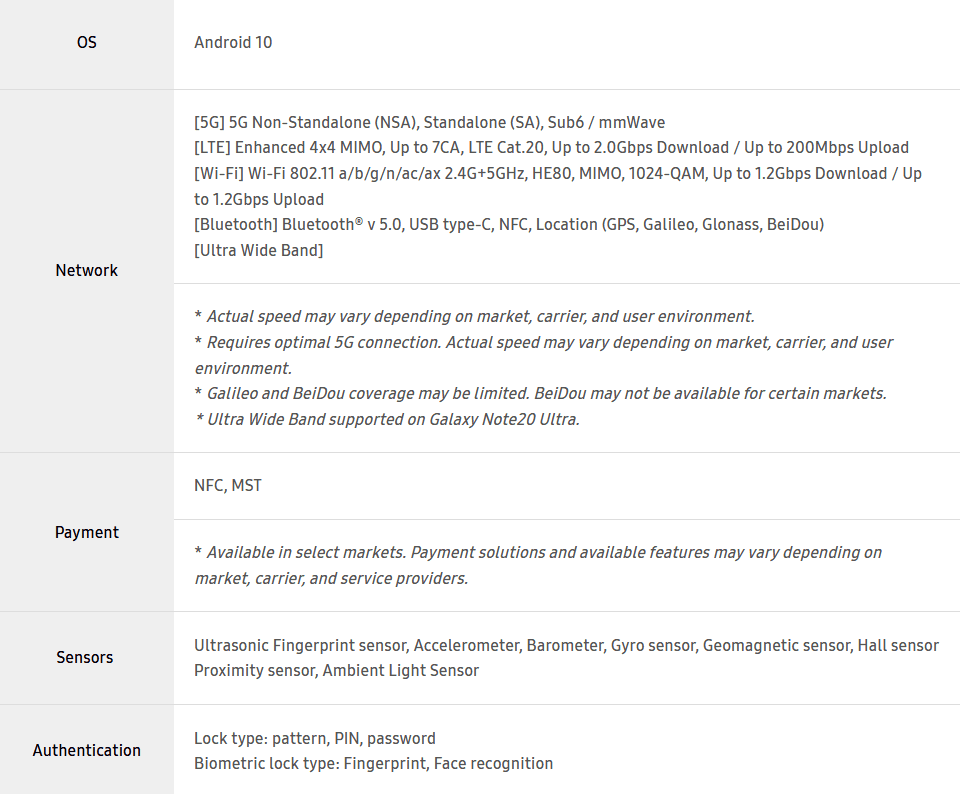Image resolution: width=960 pixels, height=794 pixels.
Task: Click the Wi-Fi 802.11 specification line
Action: coord(557,173)
